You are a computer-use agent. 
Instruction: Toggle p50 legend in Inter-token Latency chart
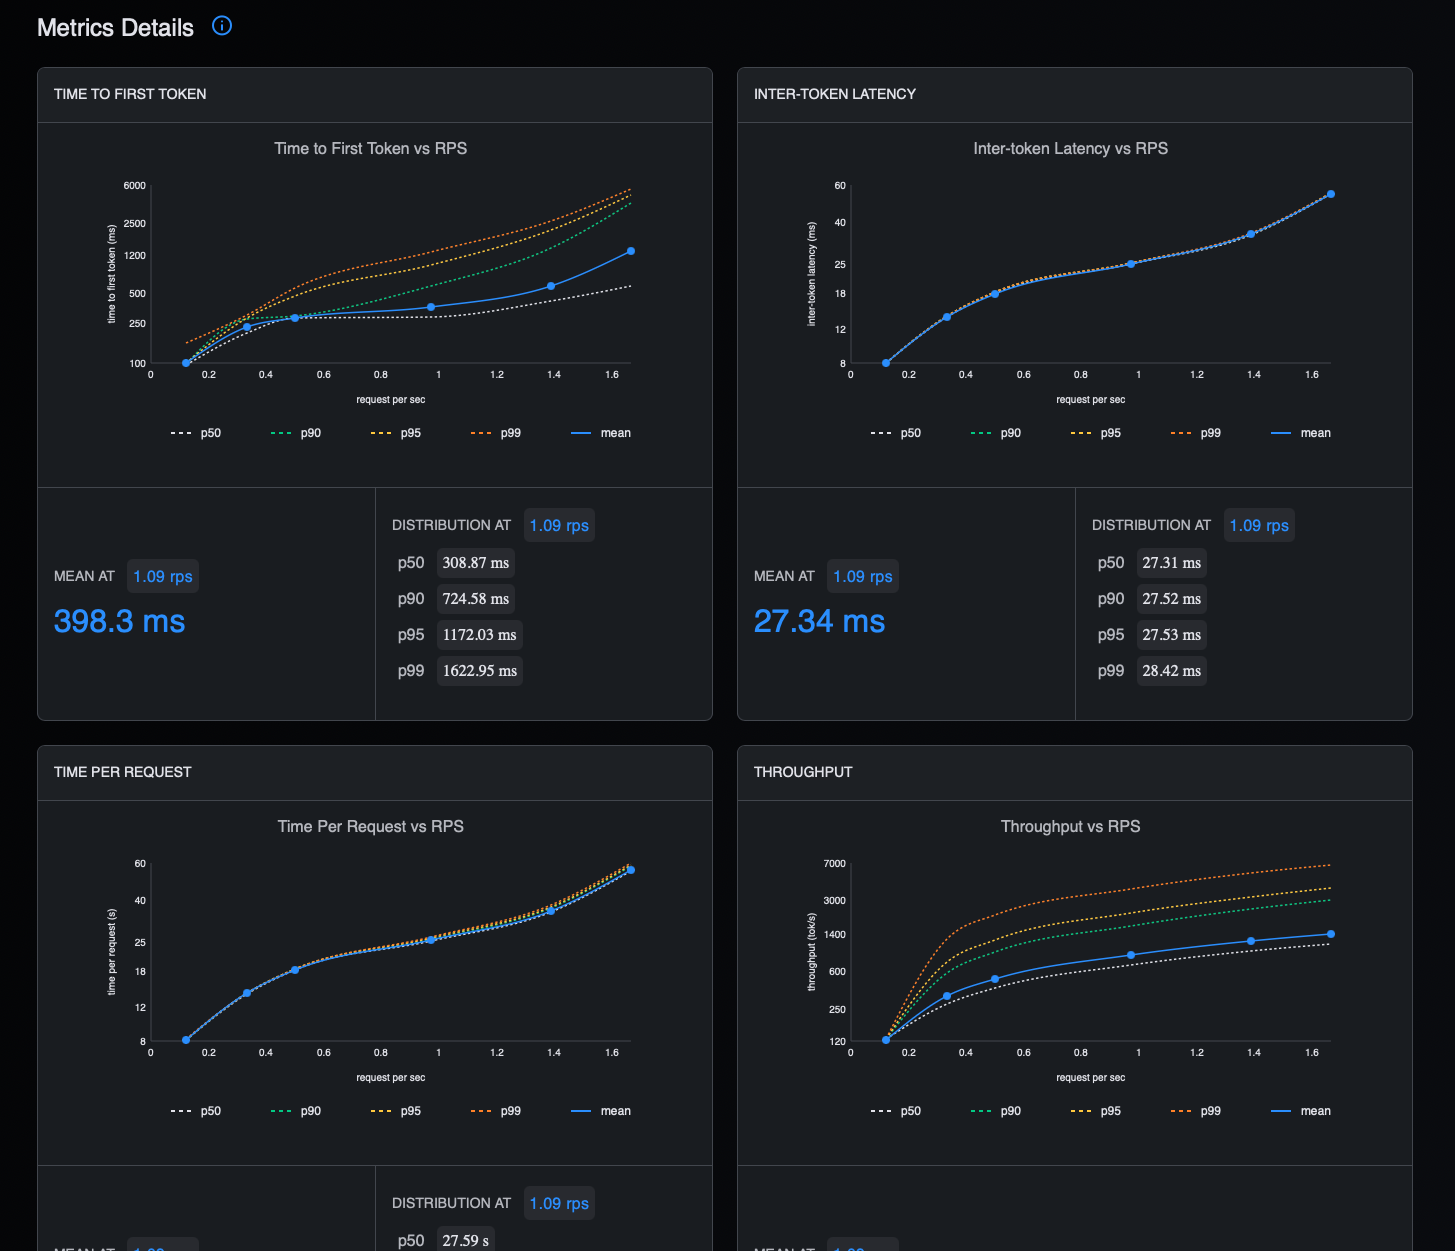point(896,433)
